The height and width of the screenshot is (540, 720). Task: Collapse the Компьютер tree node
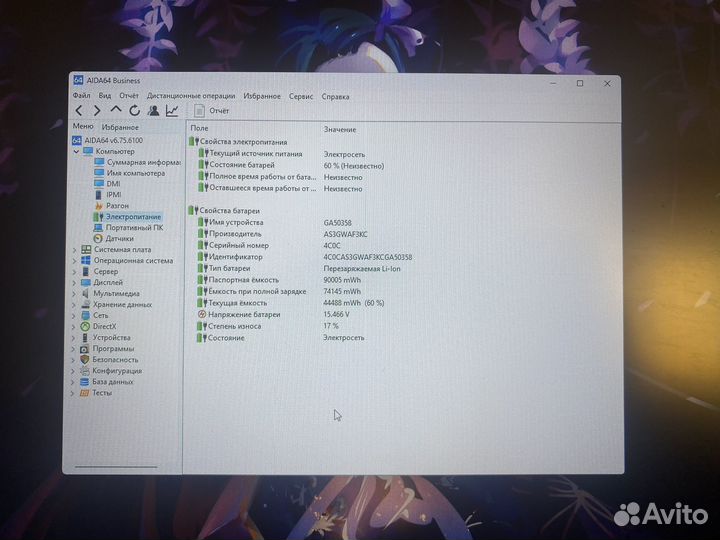coord(76,151)
